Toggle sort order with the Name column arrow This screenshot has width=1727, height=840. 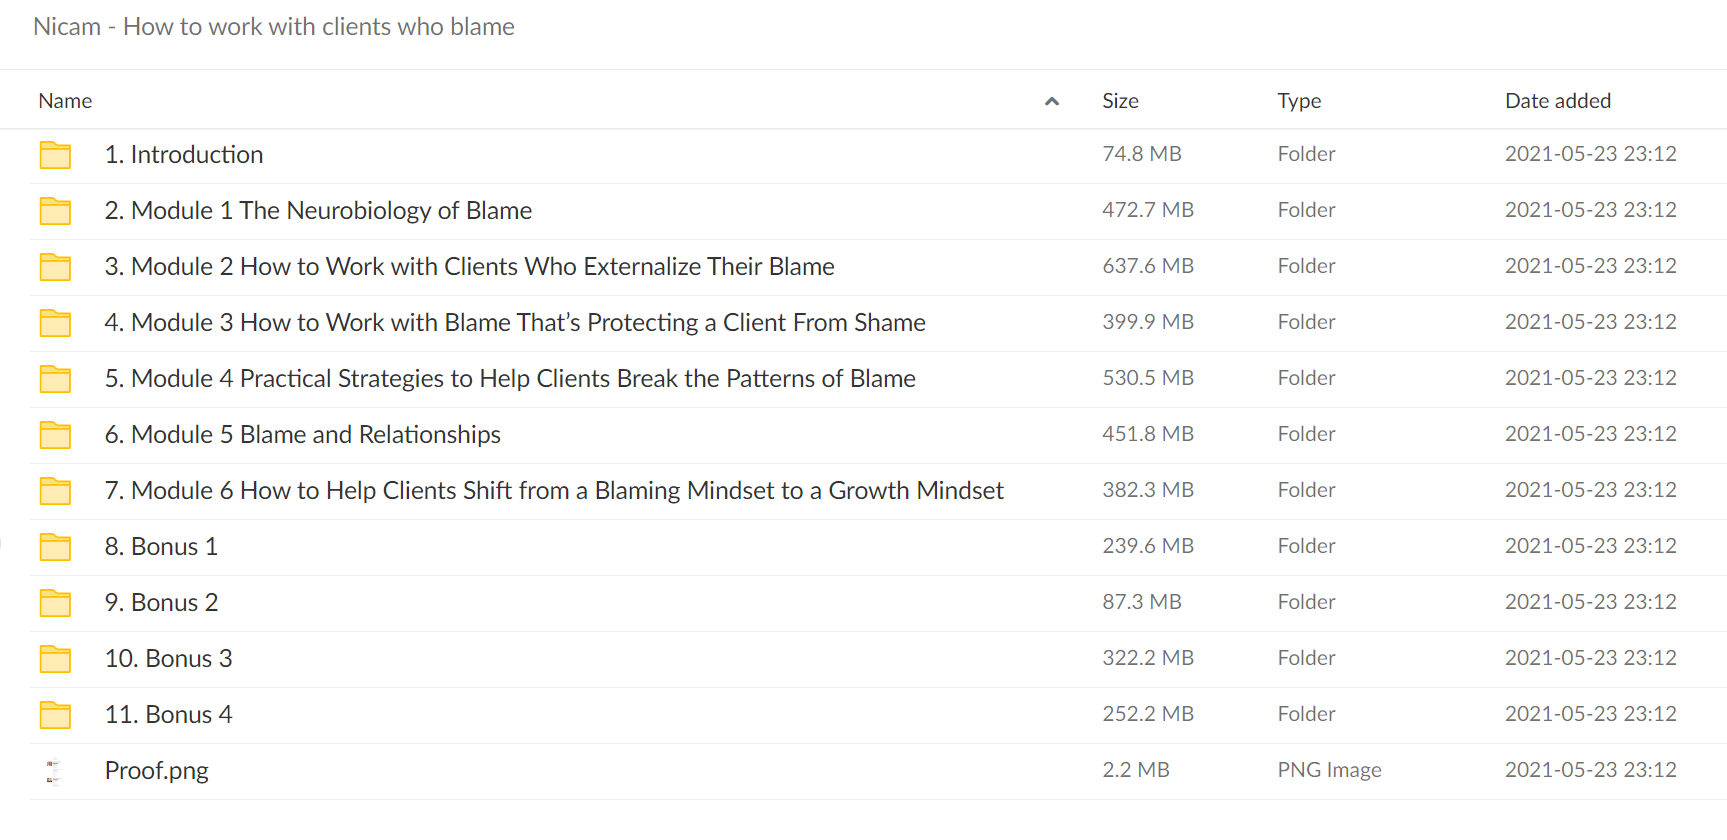1051,101
